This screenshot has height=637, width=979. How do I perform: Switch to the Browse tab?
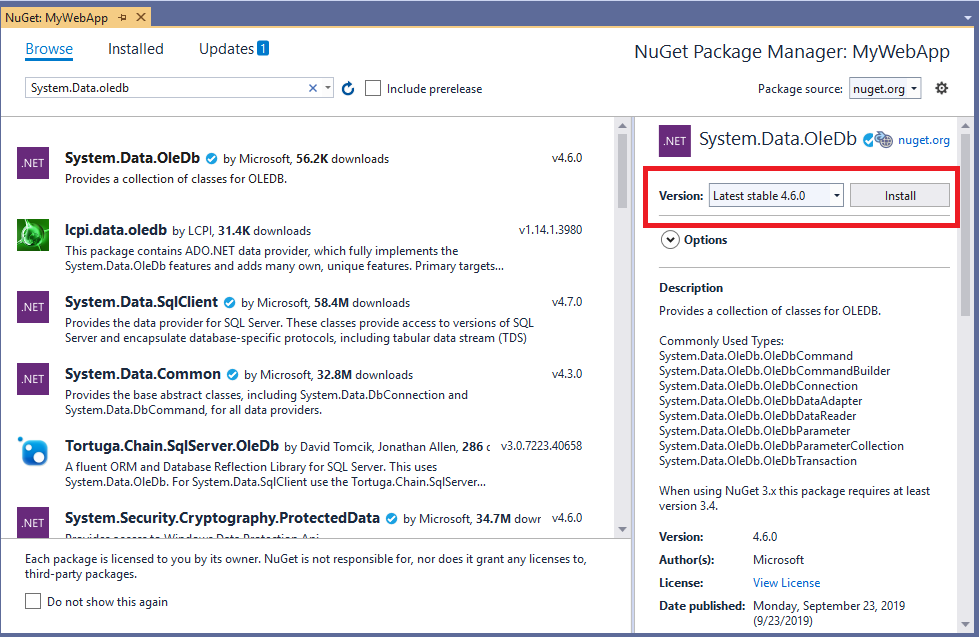49,49
